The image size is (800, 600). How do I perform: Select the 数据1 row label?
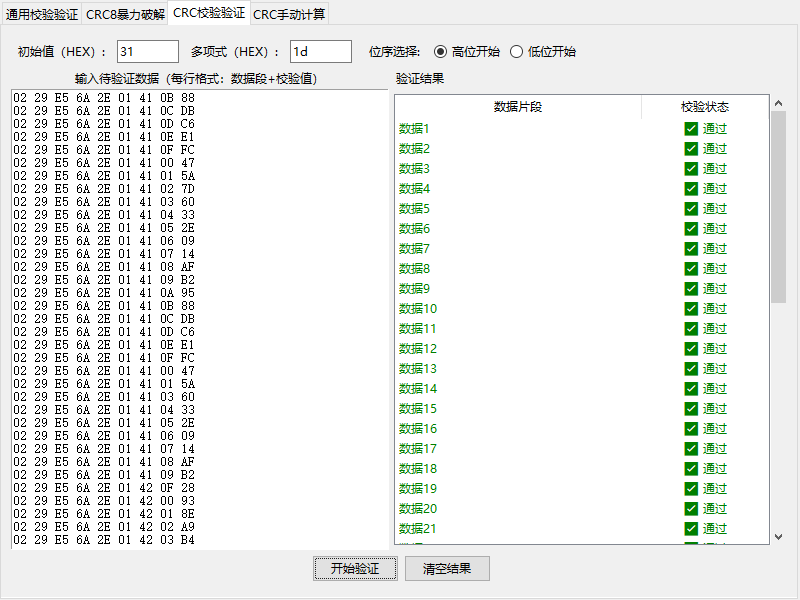click(x=414, y=129)
